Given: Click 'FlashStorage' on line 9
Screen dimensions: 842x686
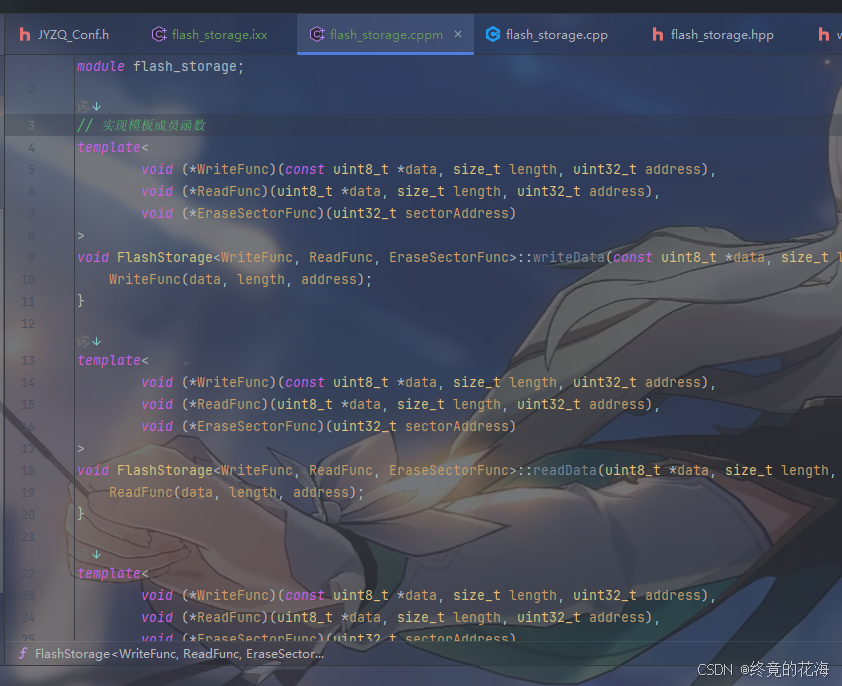Looking at the screenshot, I should click(x=165, y=257).
